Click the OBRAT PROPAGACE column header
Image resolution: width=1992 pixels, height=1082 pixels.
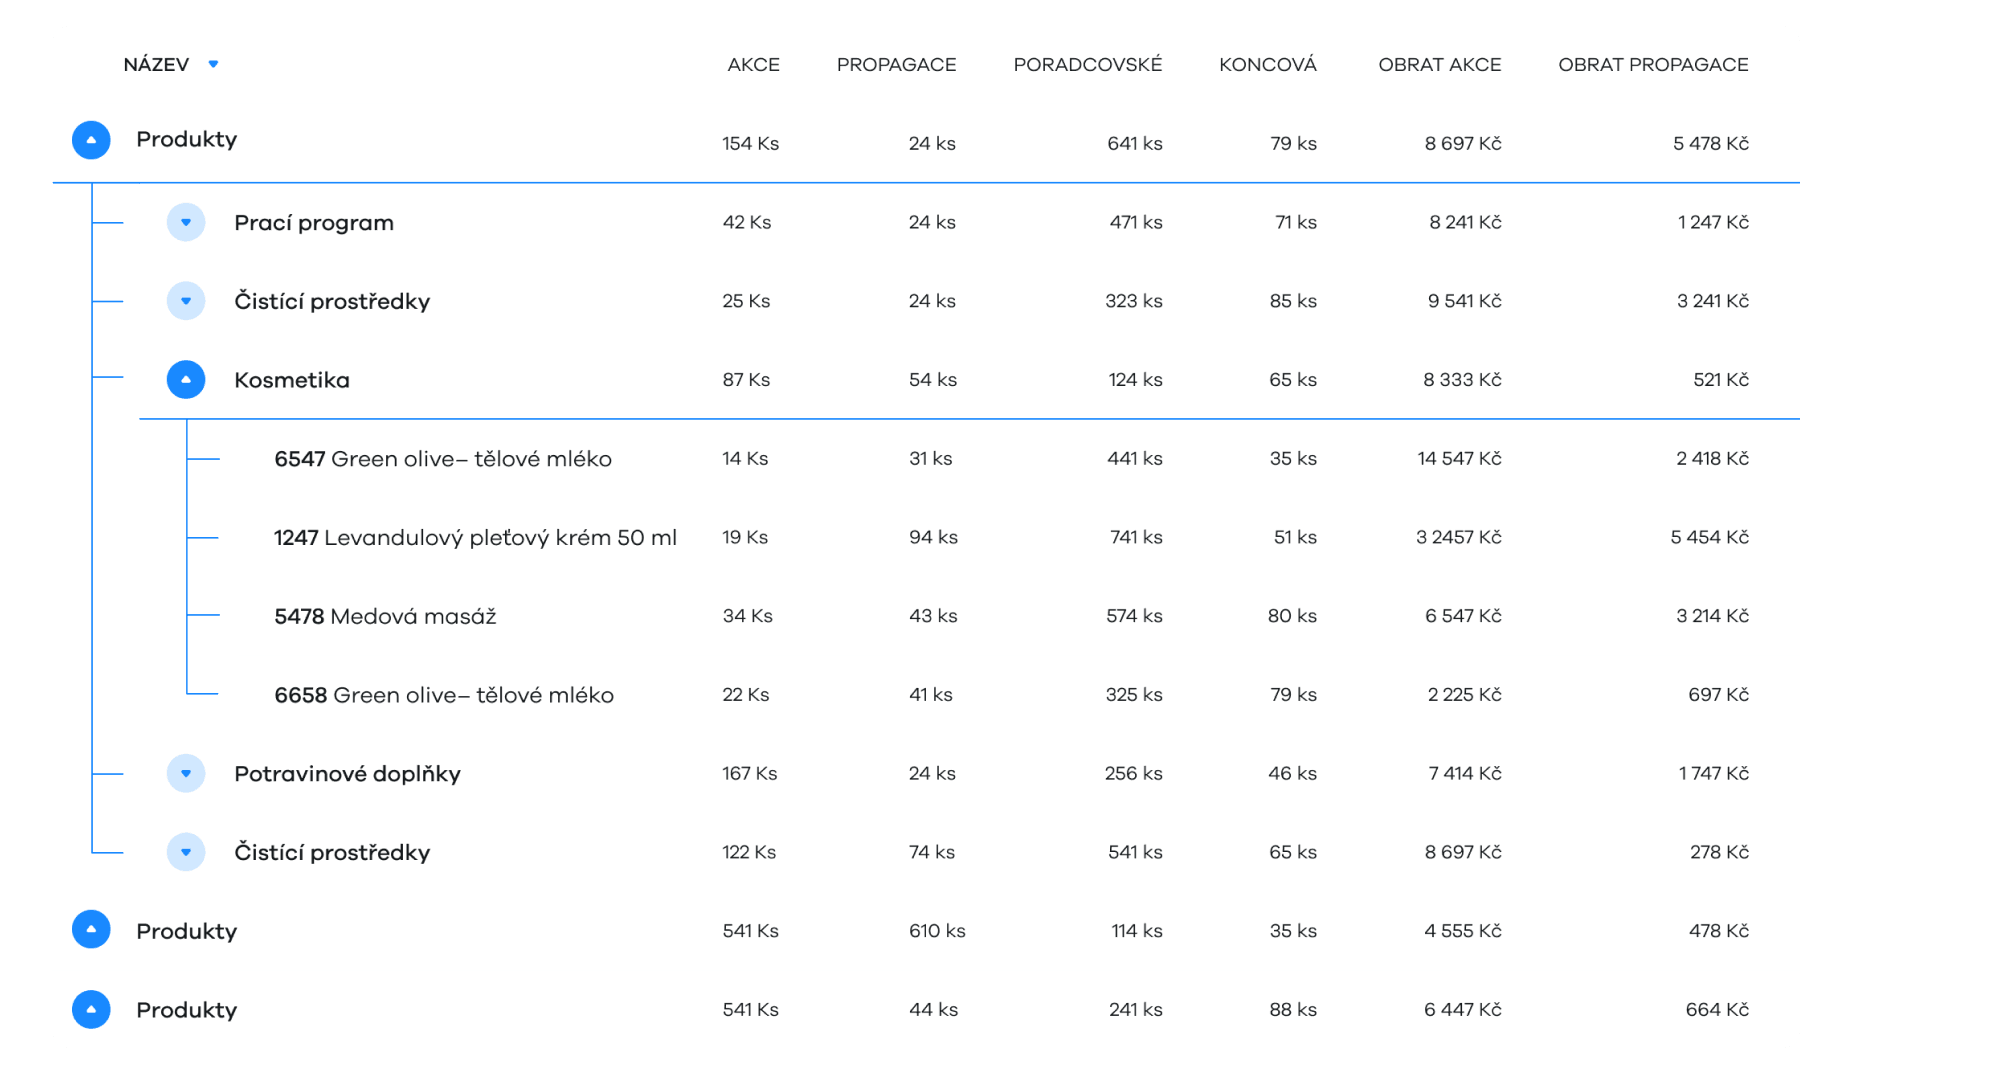(x=1652, y=65)
